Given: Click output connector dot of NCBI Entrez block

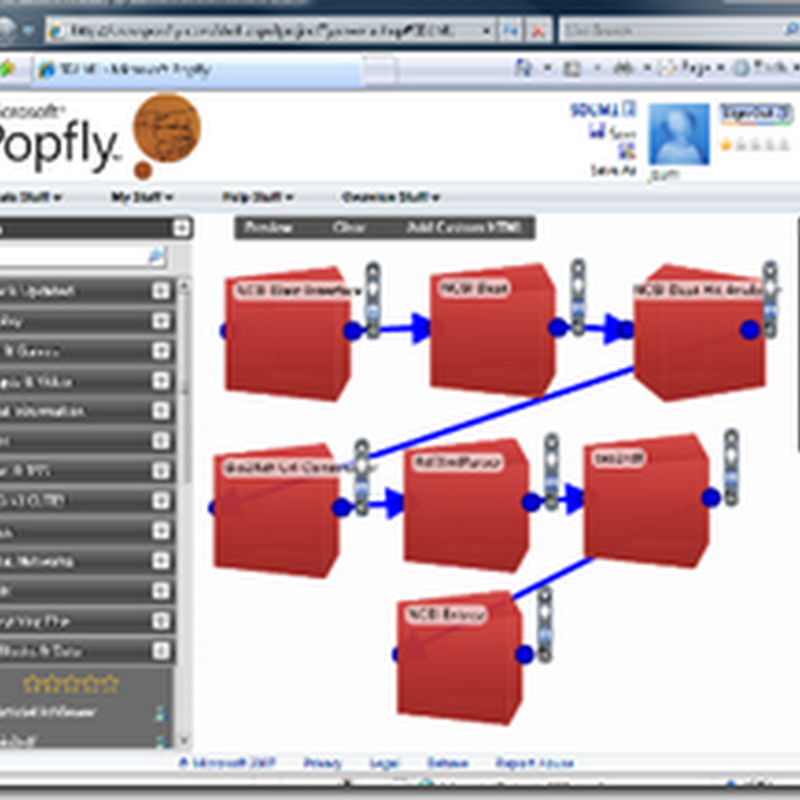Looking at the screenshot, I should 524,654.
